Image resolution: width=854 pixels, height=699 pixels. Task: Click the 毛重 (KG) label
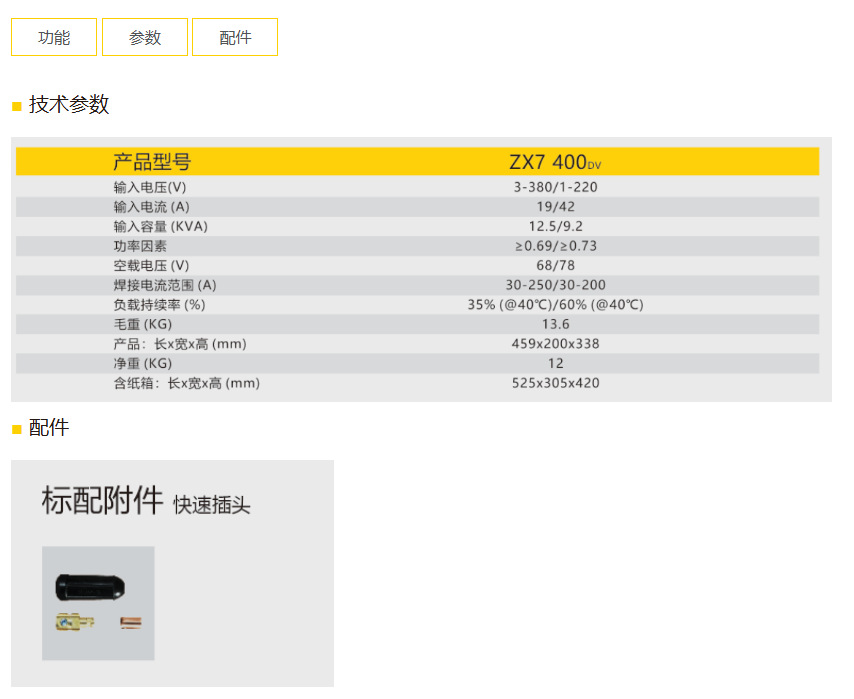(x=143, y=325)
